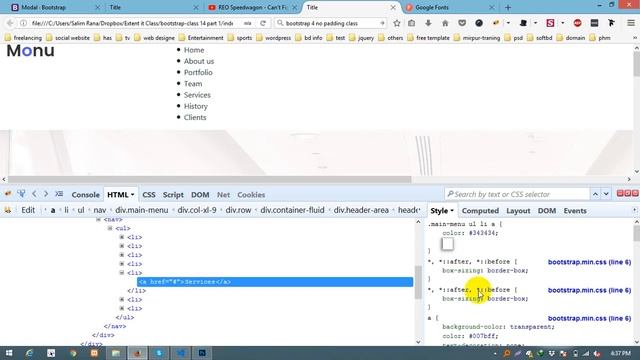The image size is (640, 360).
Task: Click the Portfolio menu link
Action: 198,72
